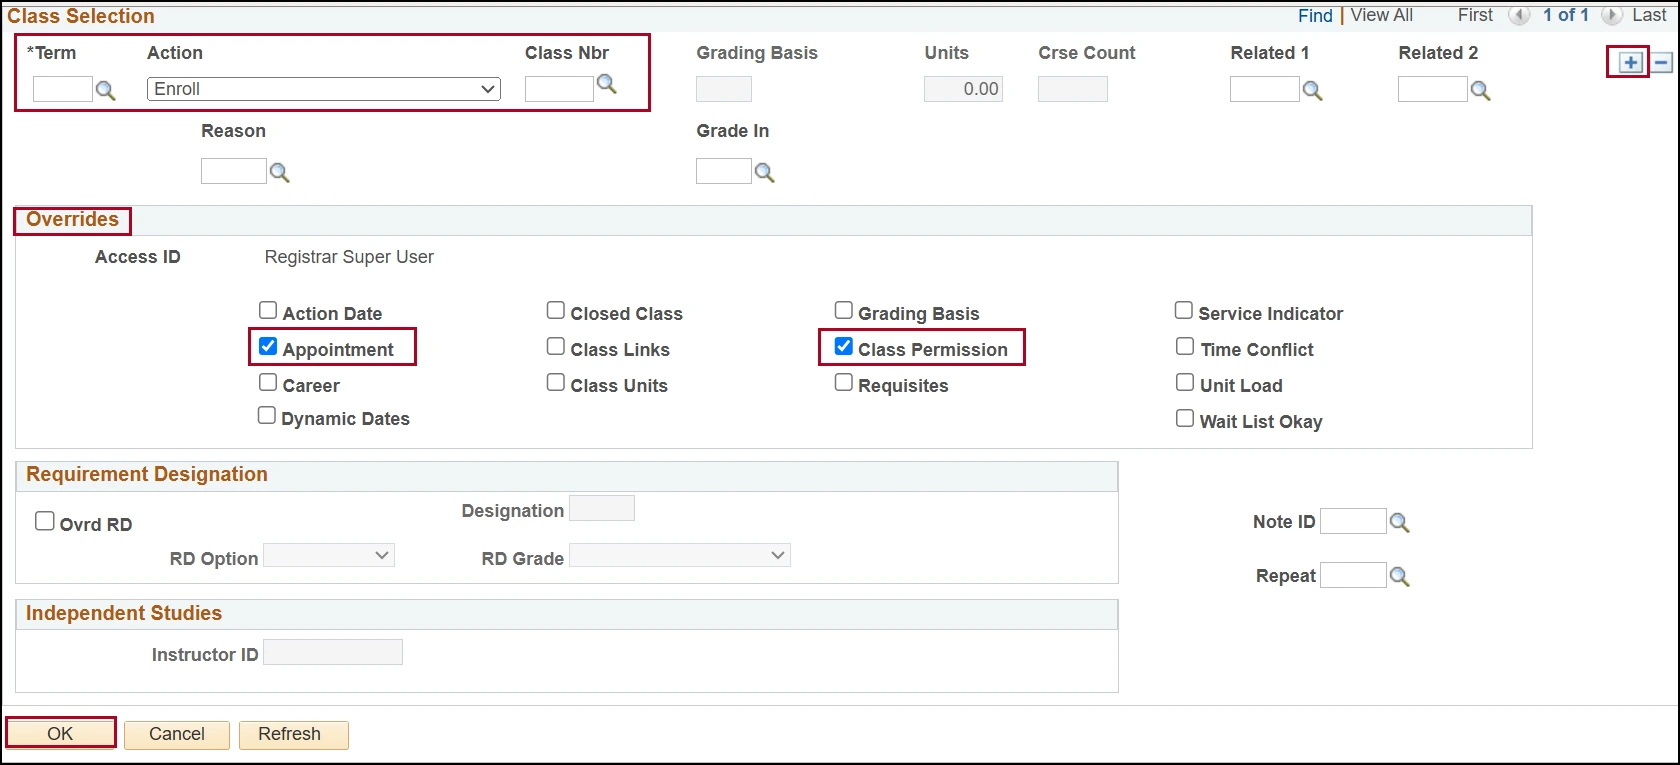
Task: Click the Repeat lookup magnifier icon
Action: [1399, 577]
